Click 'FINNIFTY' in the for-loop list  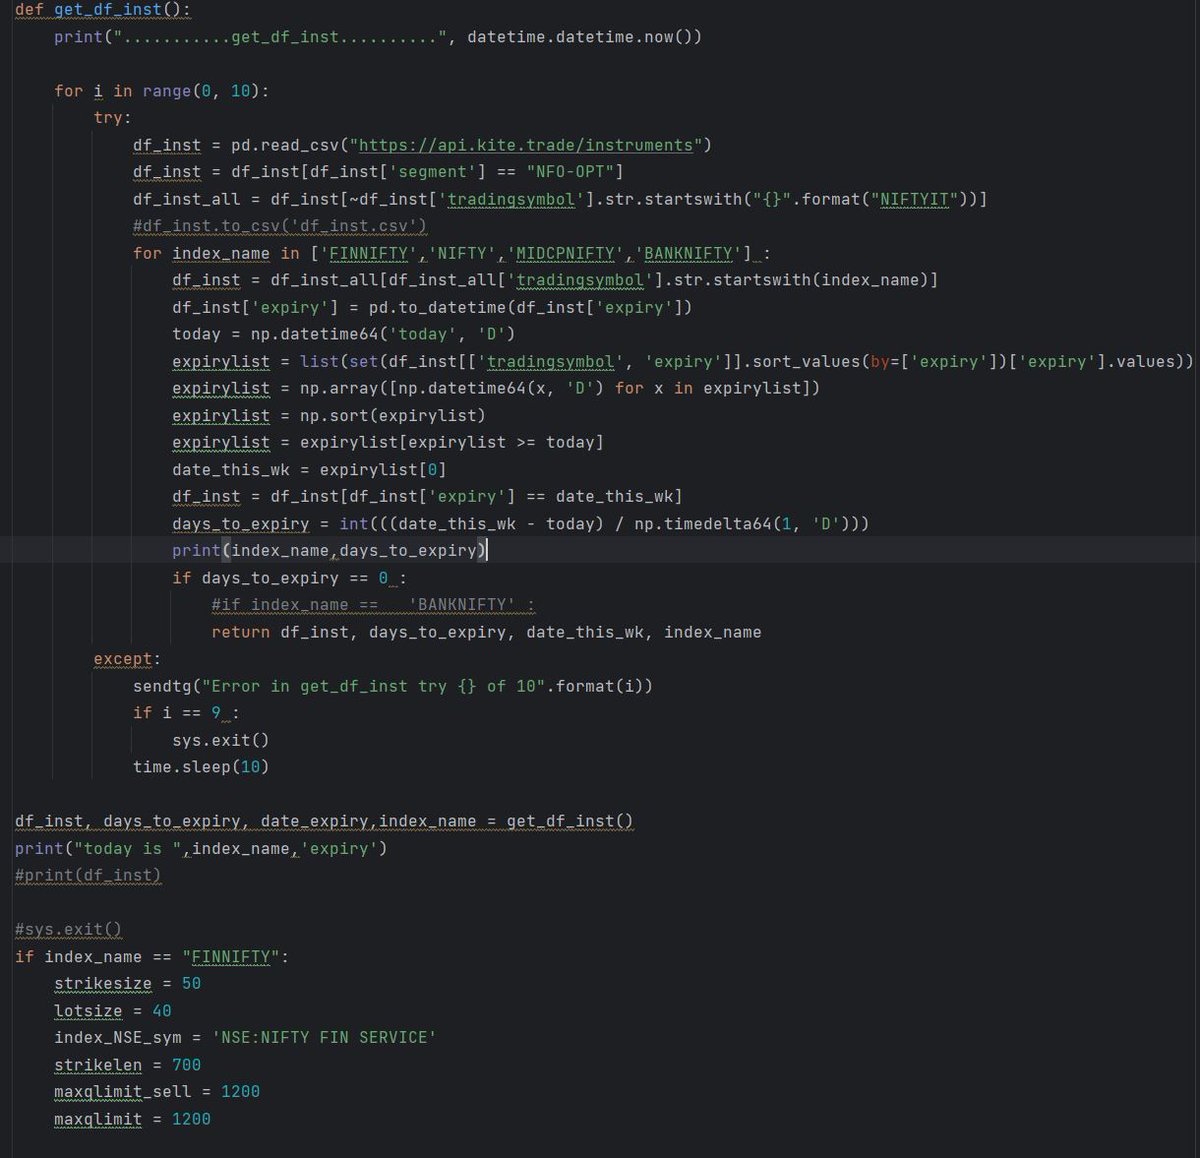pyautogui.click(x=369, y=253)
